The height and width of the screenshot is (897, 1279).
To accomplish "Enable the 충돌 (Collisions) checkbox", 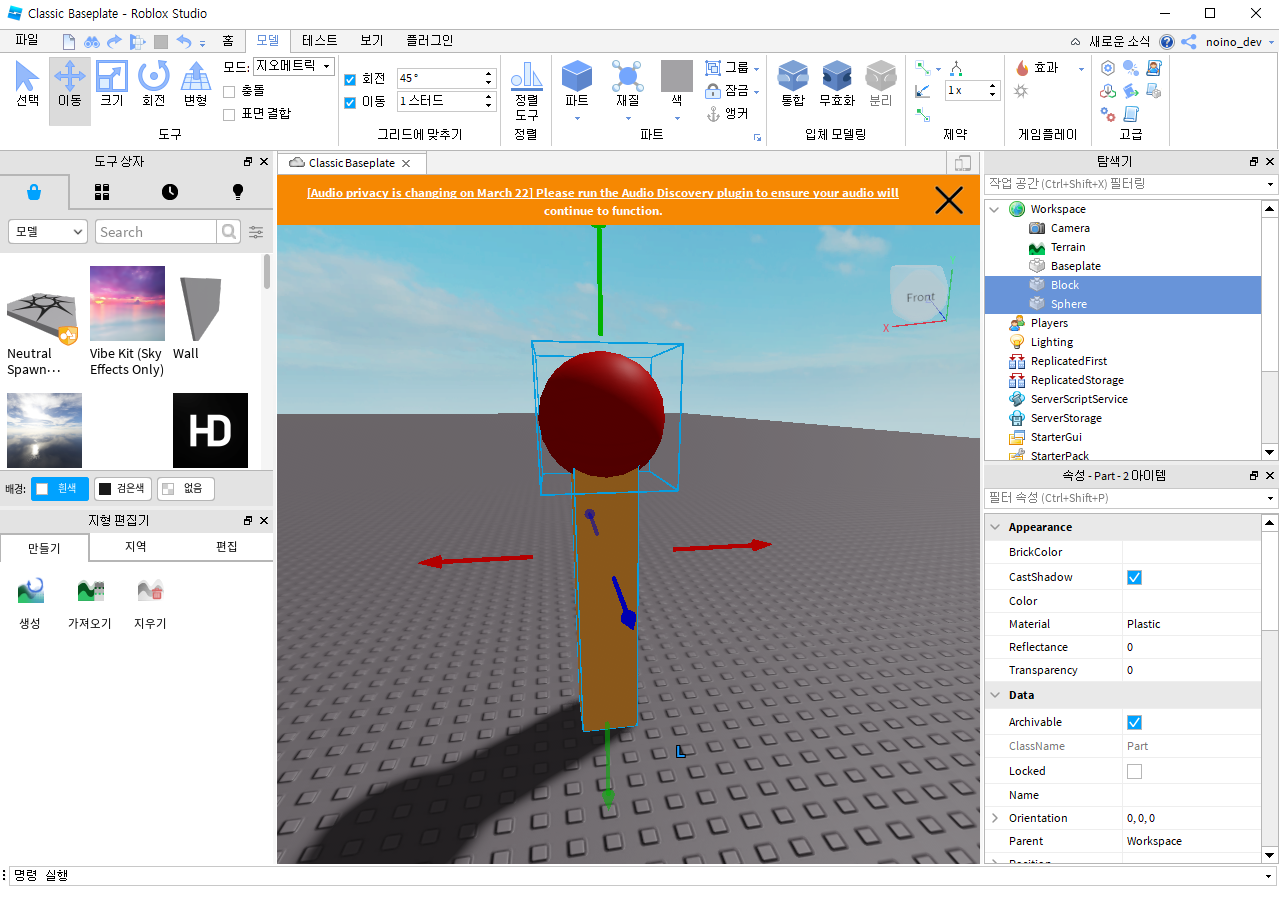I will click(x=229, y=91).
